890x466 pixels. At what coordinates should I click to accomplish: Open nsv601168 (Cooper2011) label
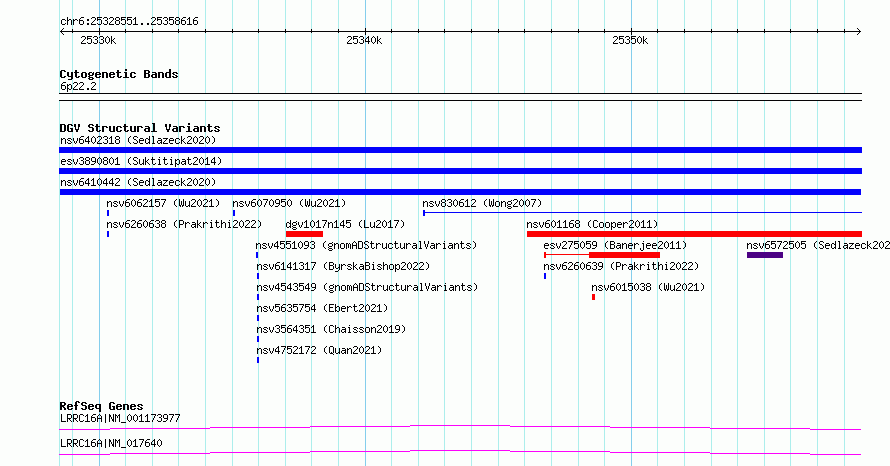coord(592,224)
